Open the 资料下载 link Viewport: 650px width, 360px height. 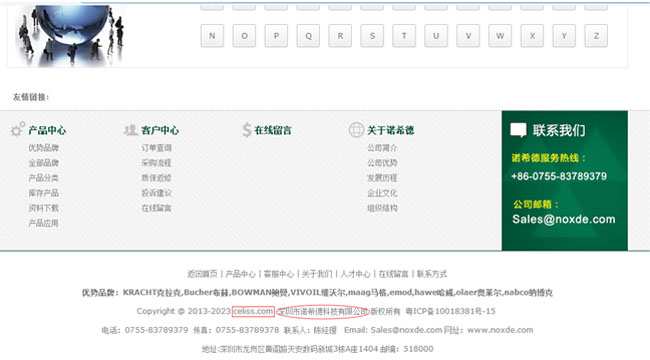44,208
